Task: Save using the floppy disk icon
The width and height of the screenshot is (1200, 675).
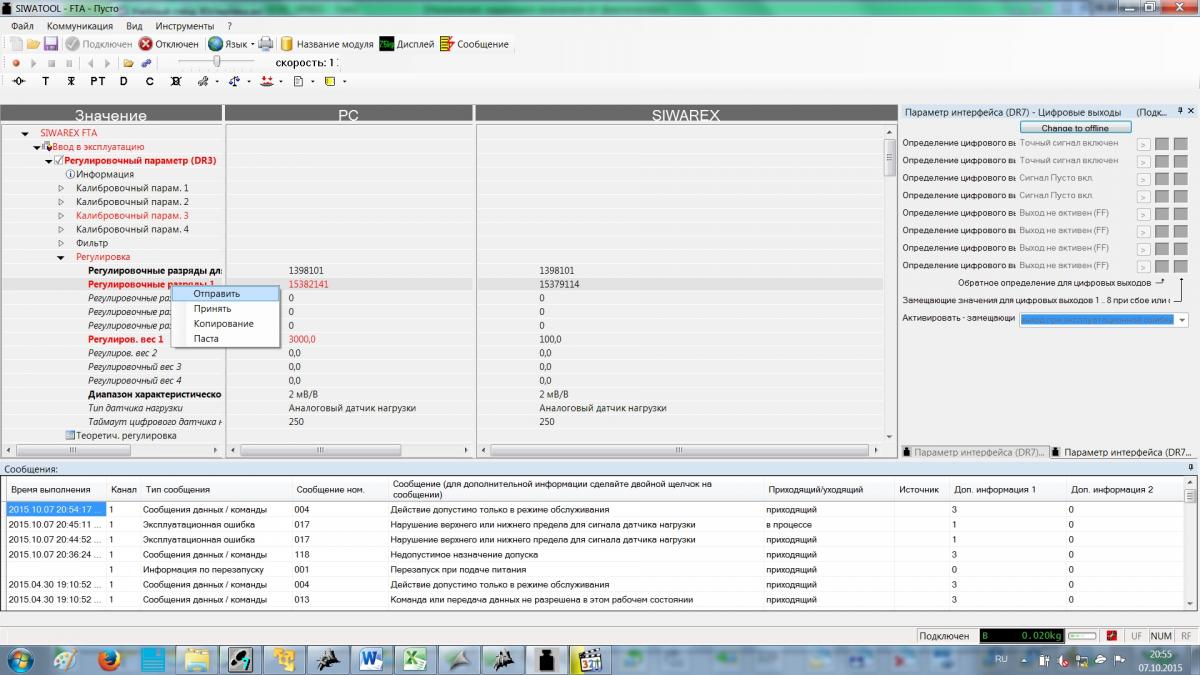Action: pos(50,44)
